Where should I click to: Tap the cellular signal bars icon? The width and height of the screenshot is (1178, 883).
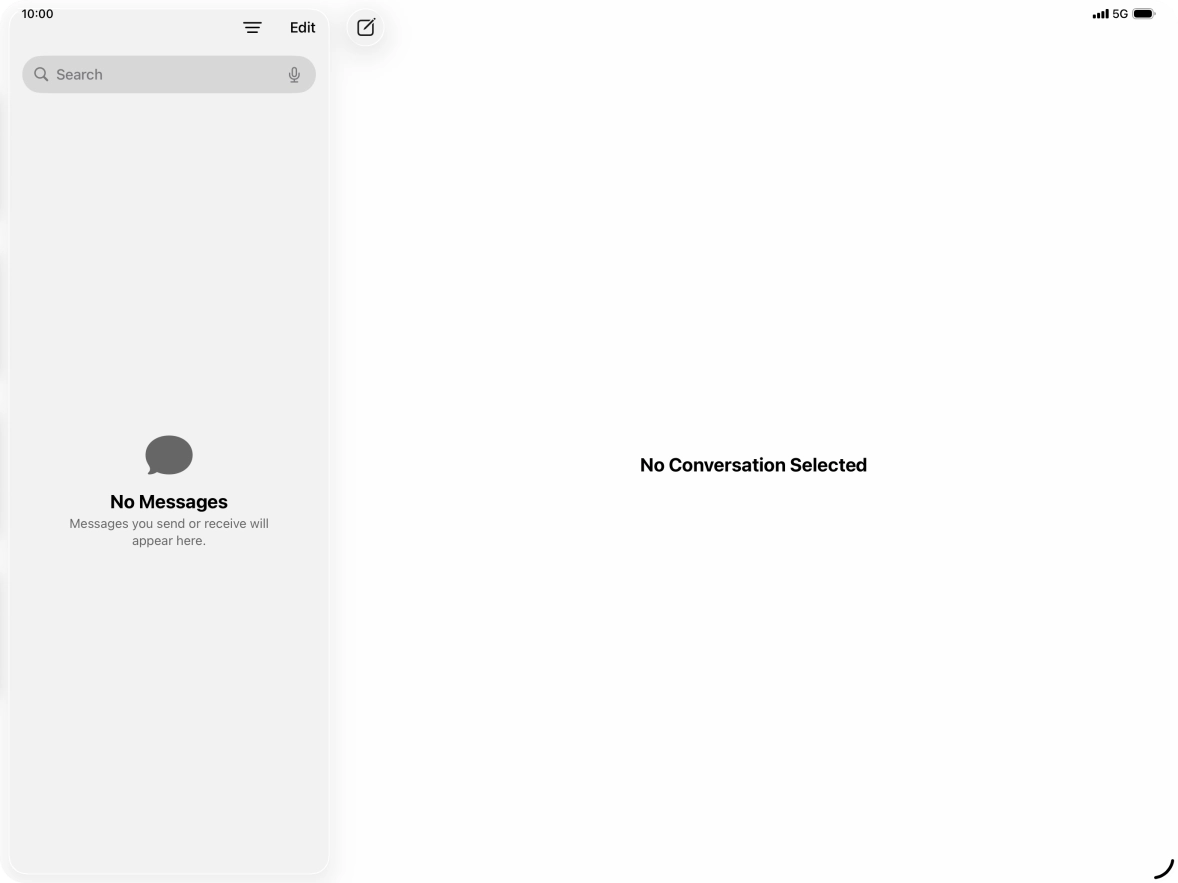pyautogui.click(x=1101, y=14)
